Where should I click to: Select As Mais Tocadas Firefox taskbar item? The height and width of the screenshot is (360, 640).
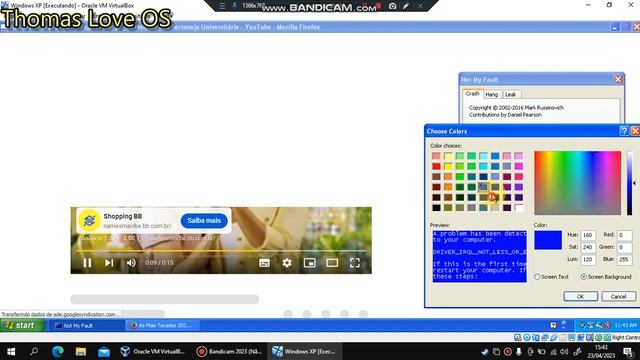162,326
